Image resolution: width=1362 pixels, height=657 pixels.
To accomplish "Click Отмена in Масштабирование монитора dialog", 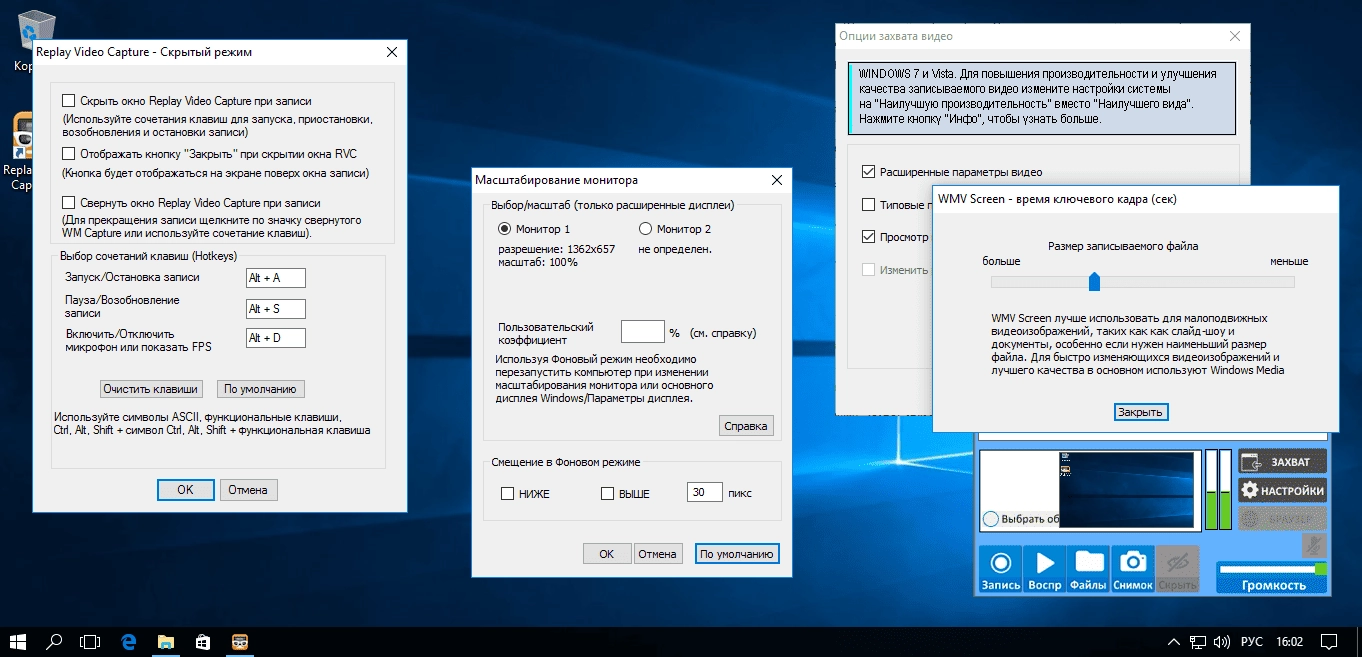I will (658, 554).
